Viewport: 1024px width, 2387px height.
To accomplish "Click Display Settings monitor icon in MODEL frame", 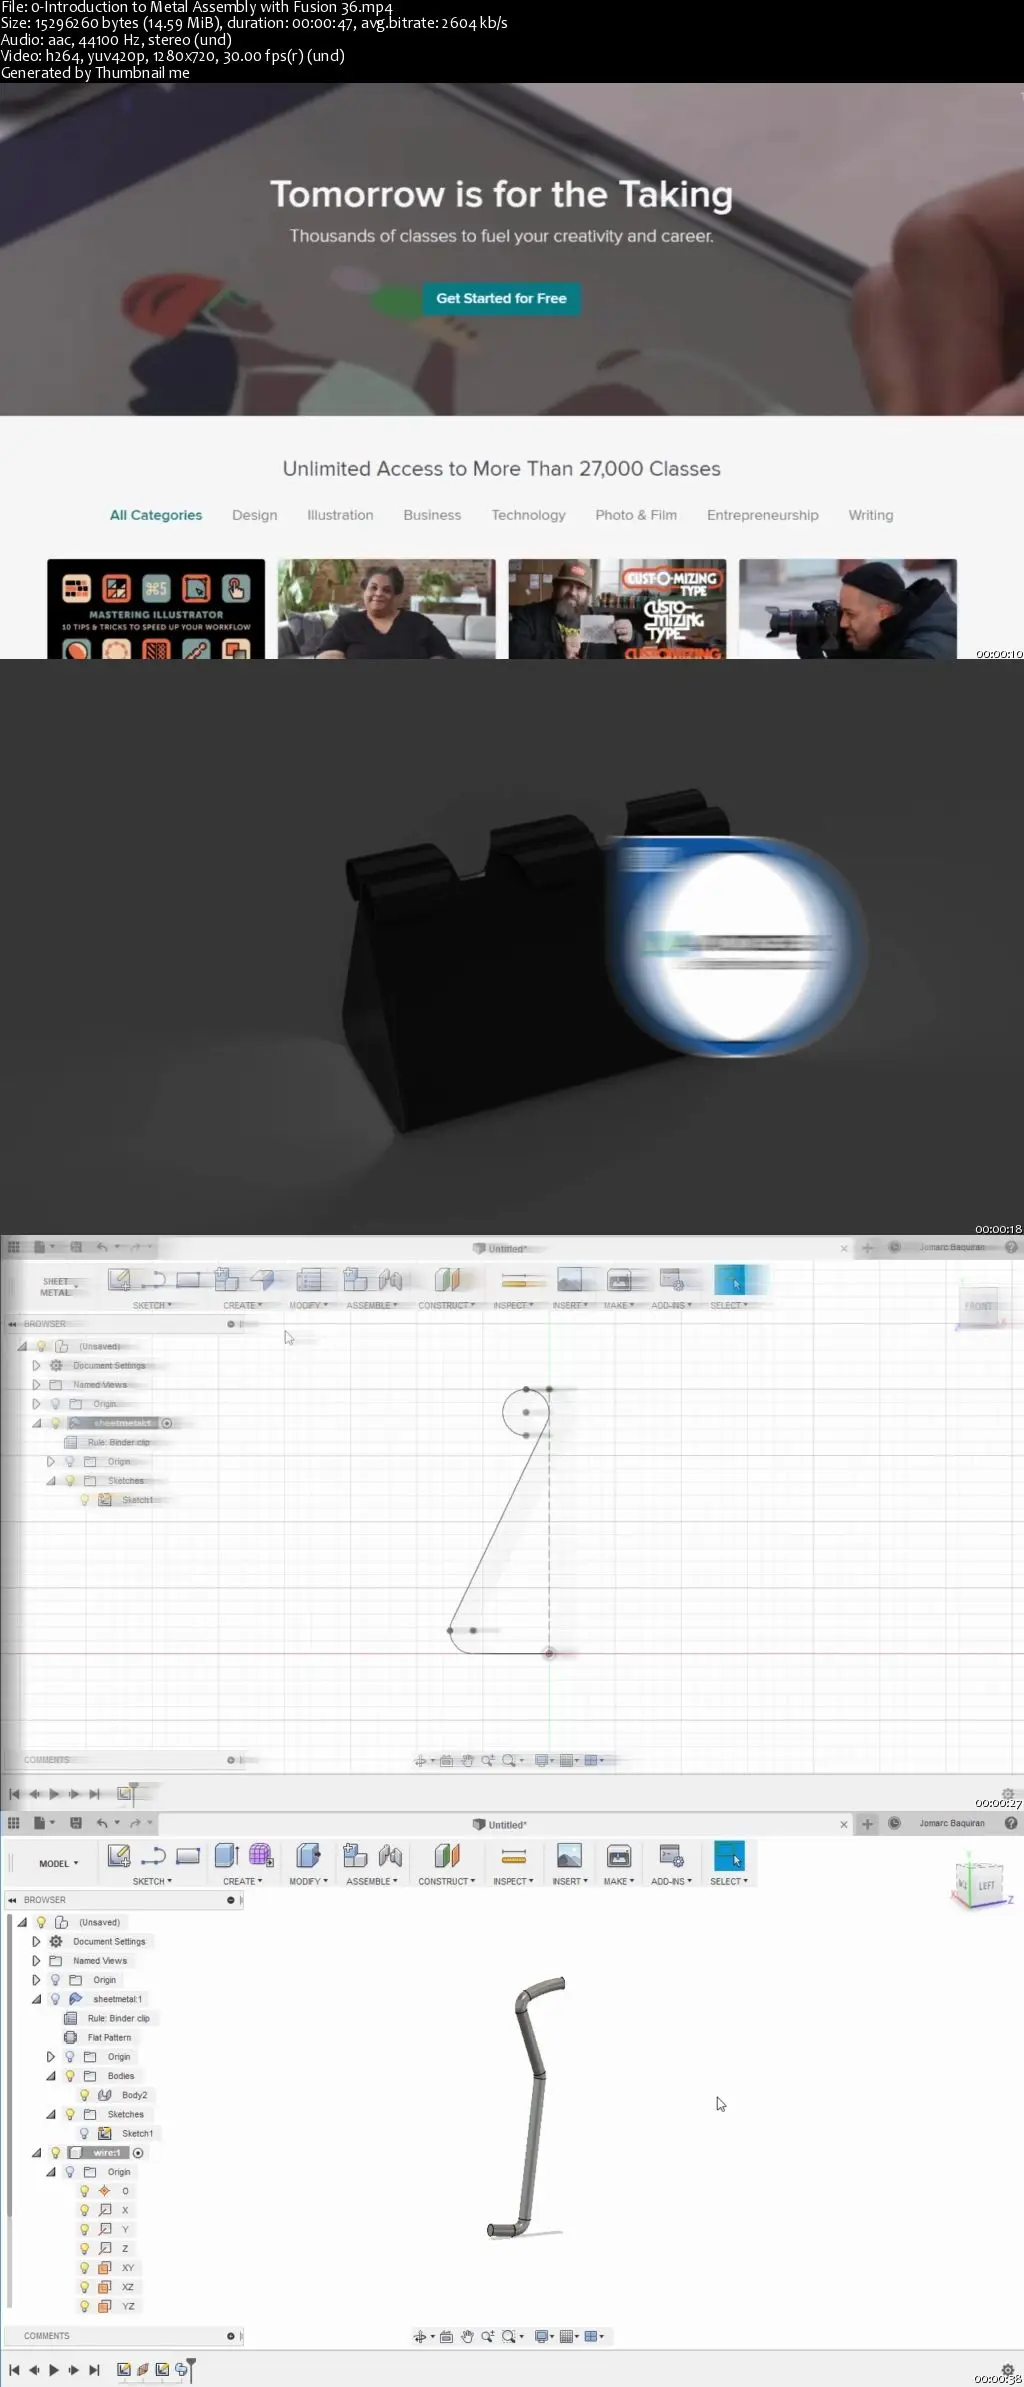I will pos(541,2336).
